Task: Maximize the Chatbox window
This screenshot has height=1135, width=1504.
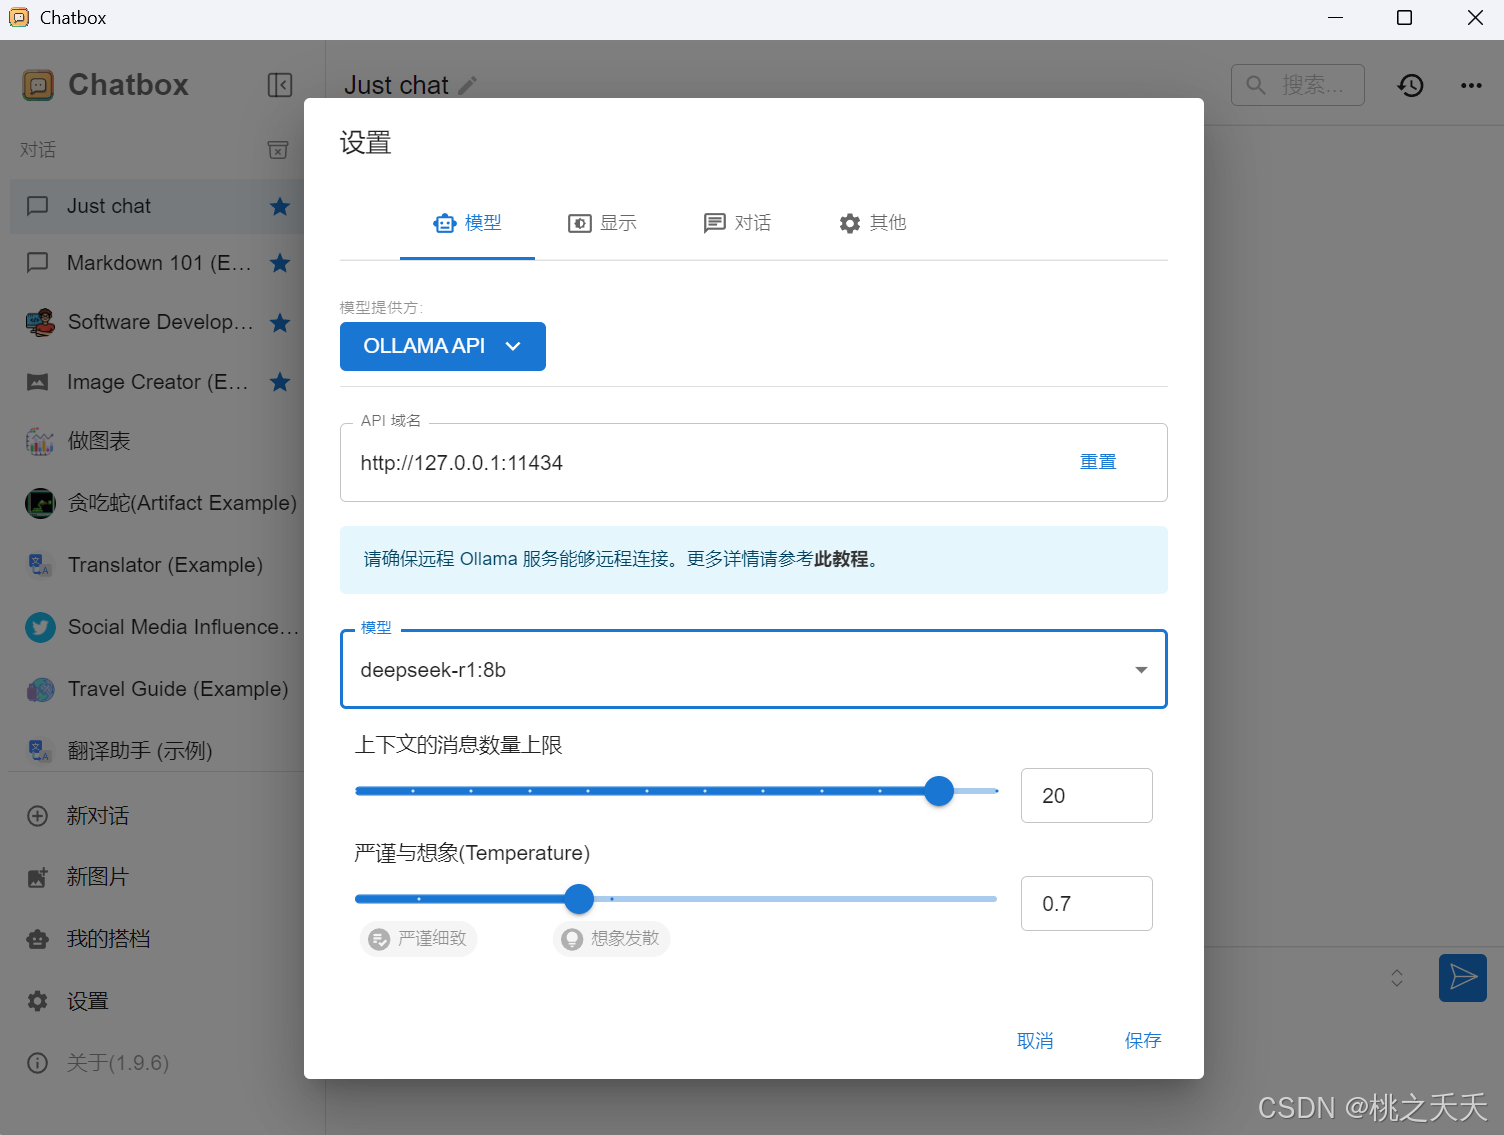Action: (x=1404, y=18)
